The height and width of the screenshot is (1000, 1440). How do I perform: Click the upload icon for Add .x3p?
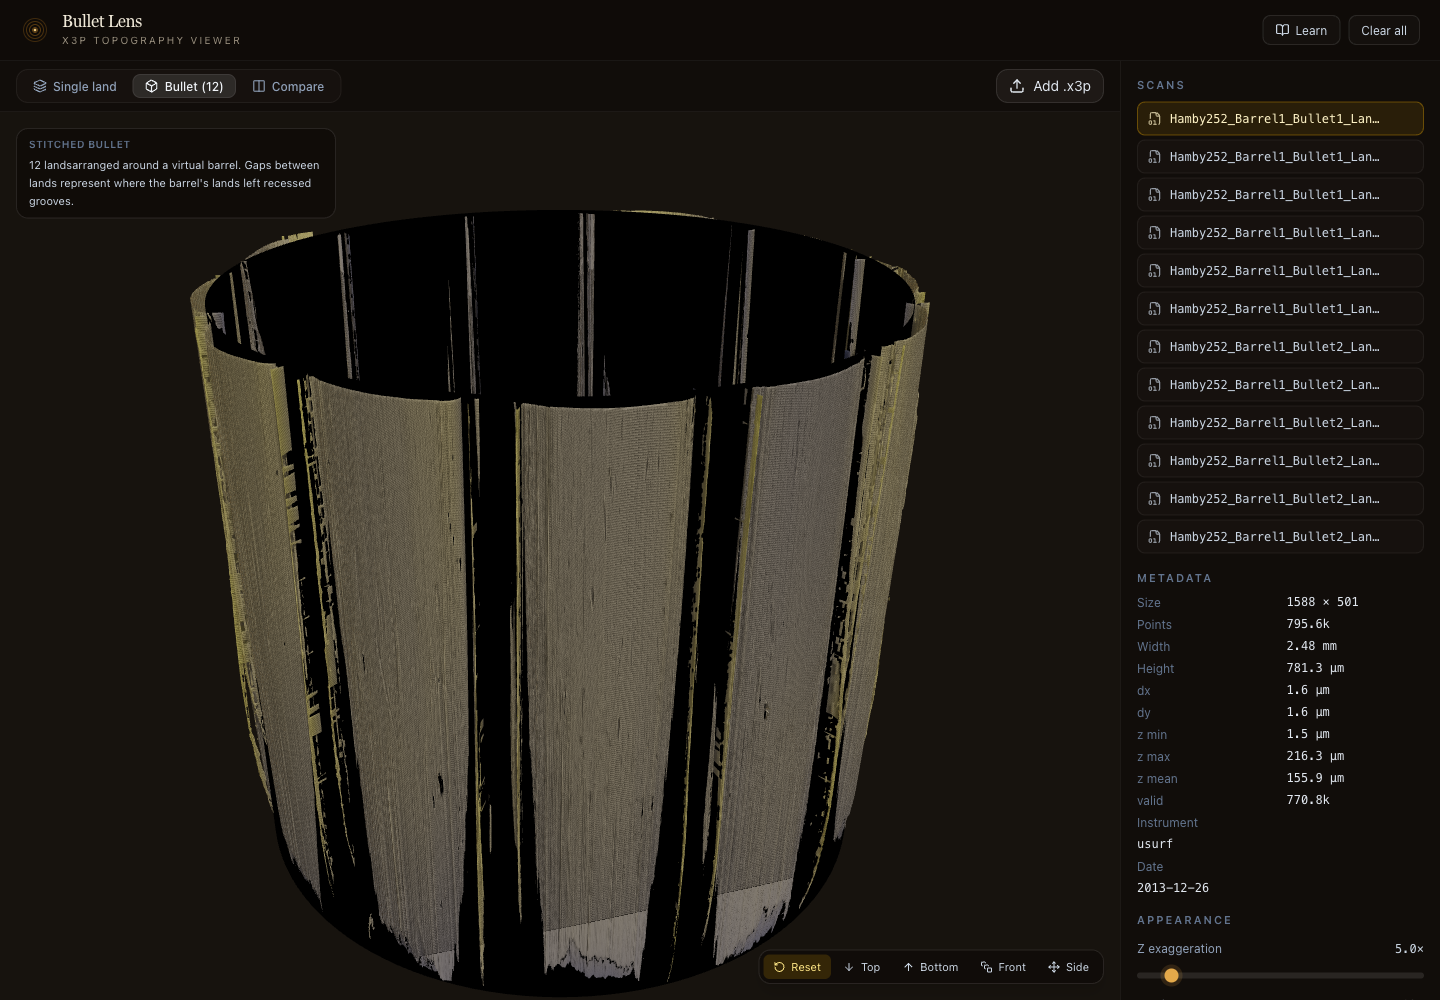(1017, 86)
